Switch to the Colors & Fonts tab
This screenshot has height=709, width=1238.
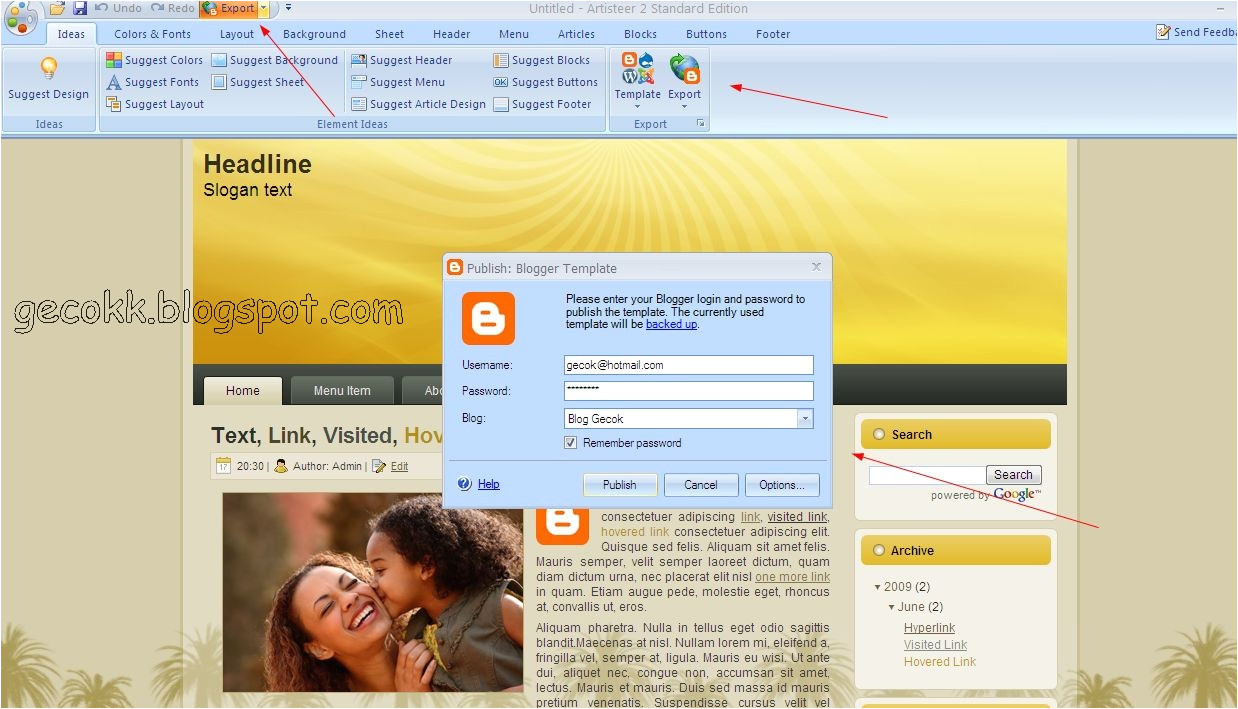tap(152, 34)
